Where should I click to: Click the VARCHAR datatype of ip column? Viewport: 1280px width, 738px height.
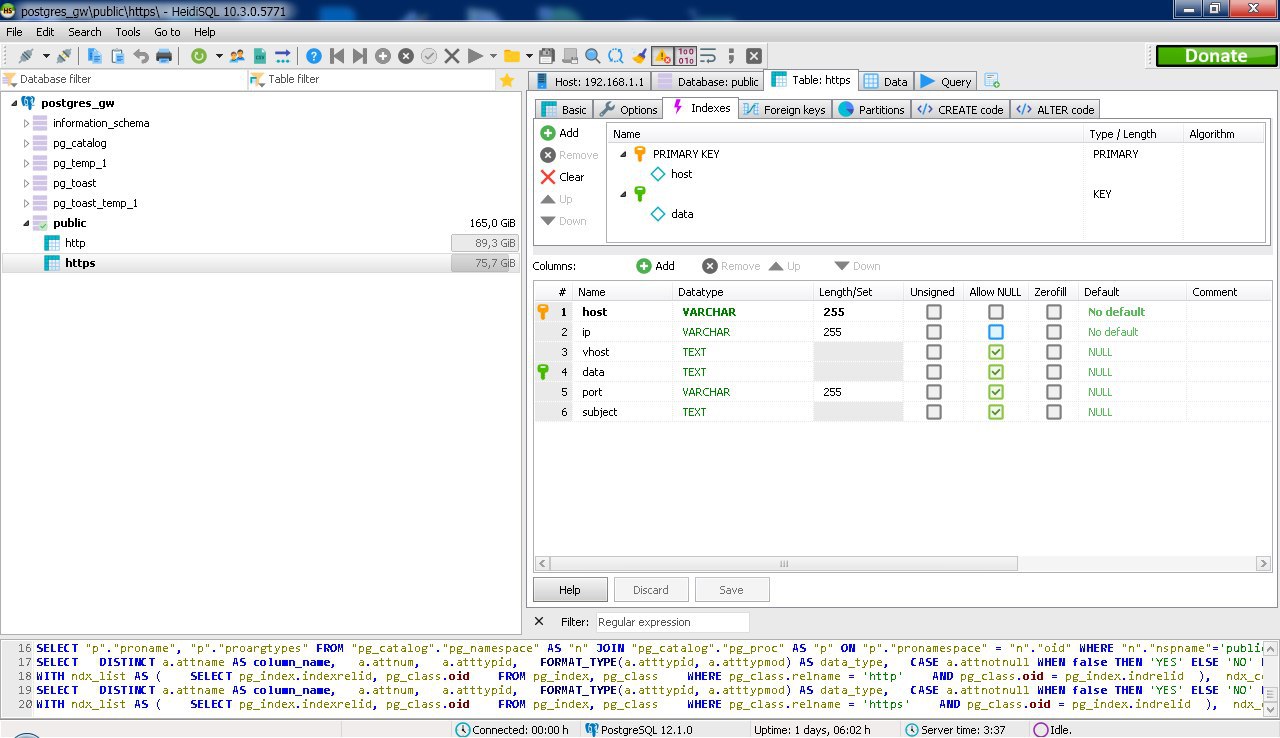706,332
